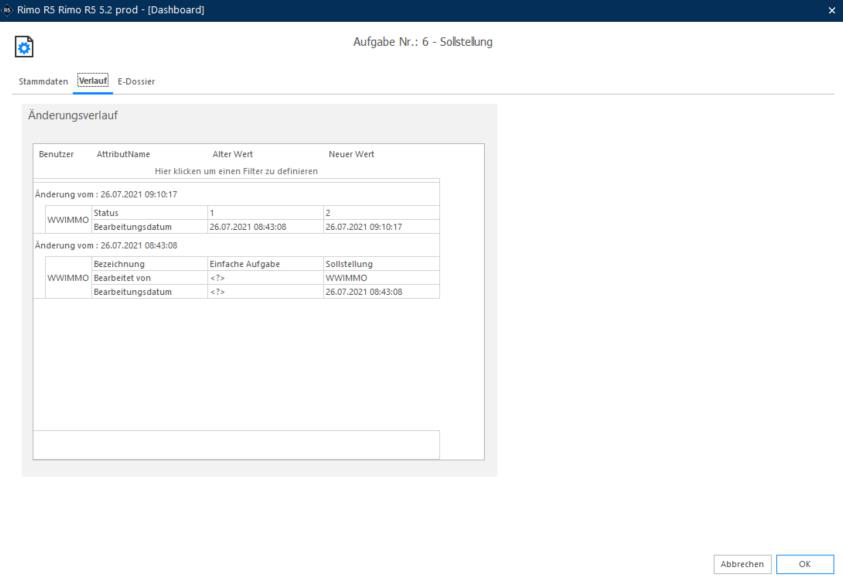Confirm with the OK button
Screen dimensions: 843x580
pyautogui.click(x=805, y=564)
